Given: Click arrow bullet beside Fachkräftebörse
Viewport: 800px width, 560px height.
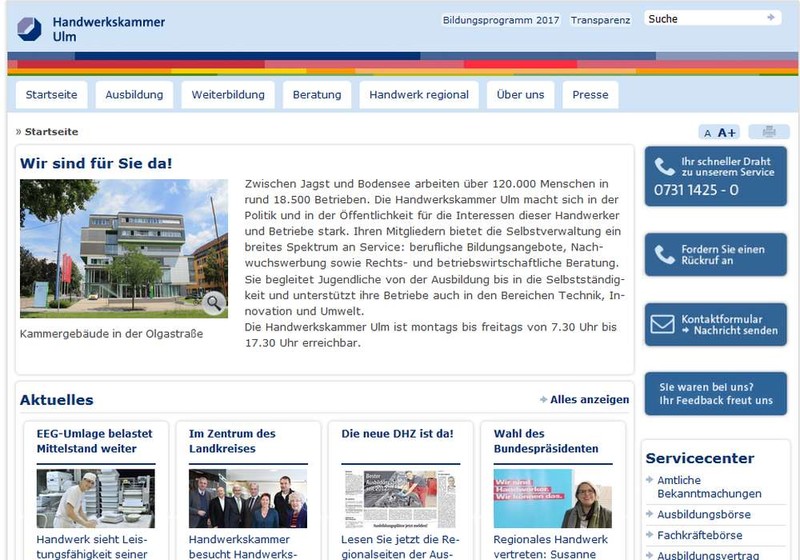Looking at the screenshot, I should (x=649, y=534).
